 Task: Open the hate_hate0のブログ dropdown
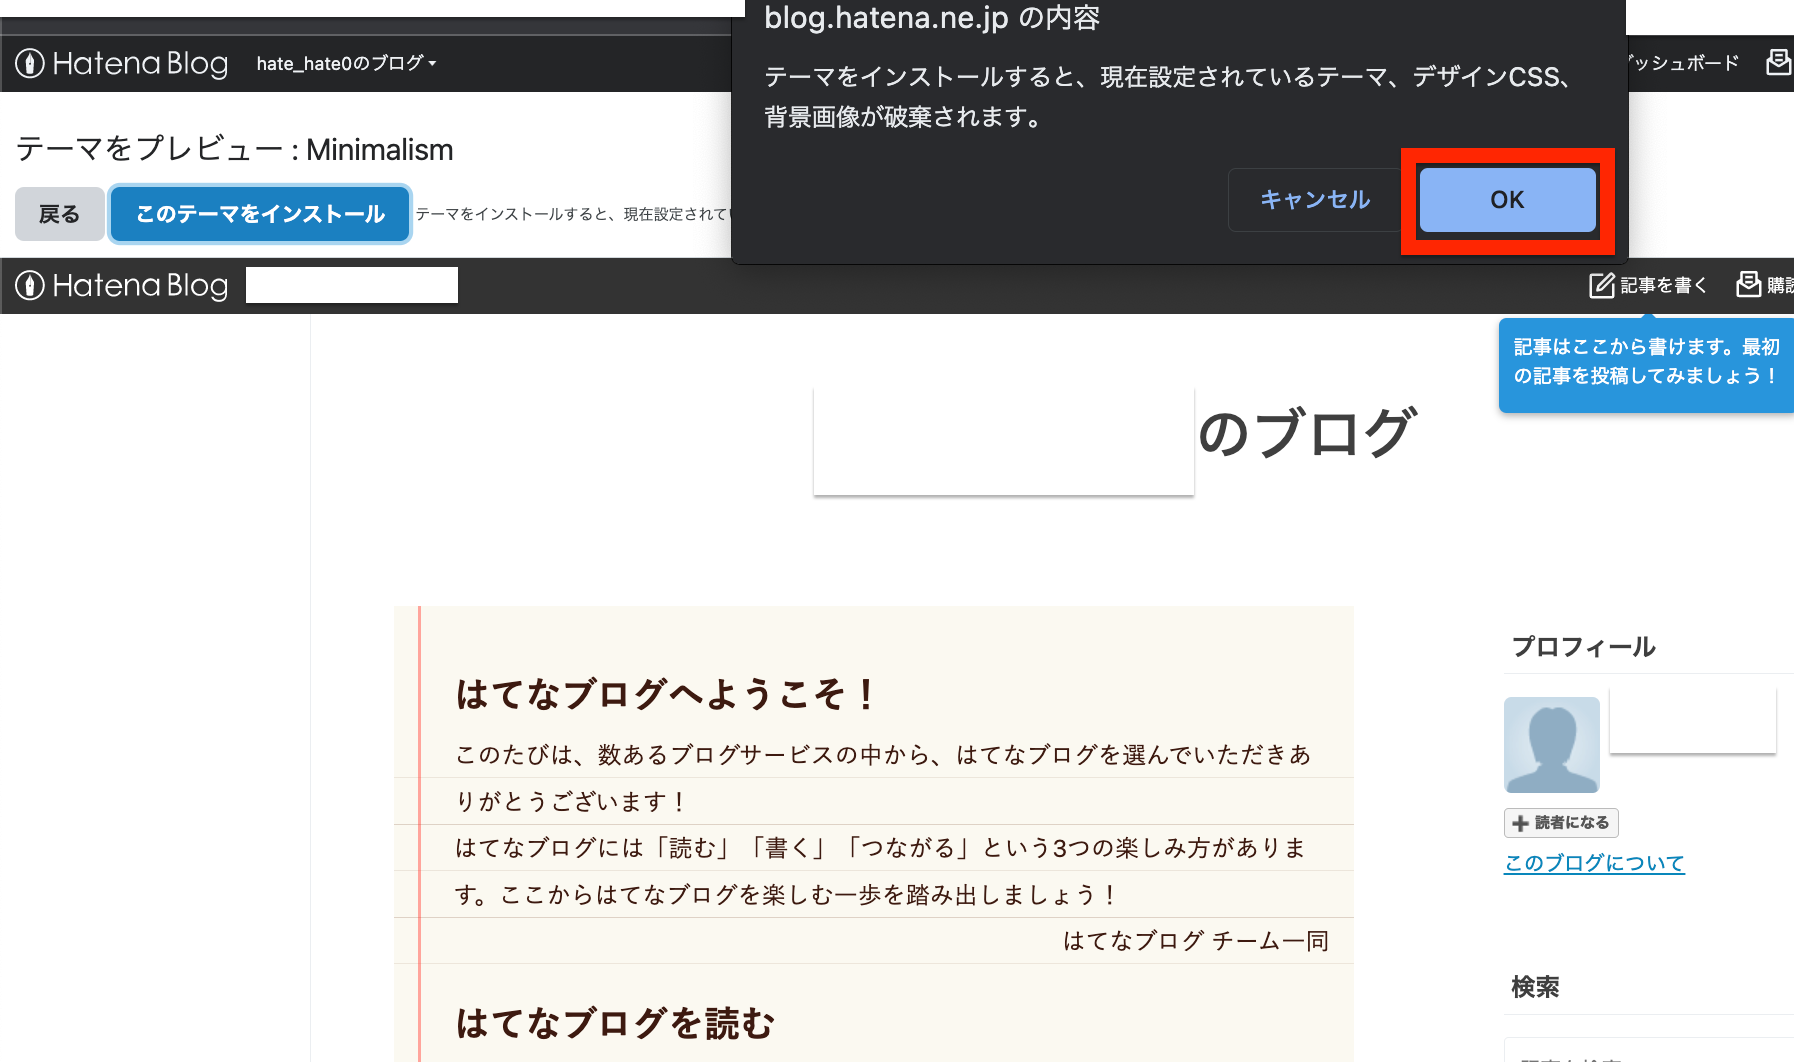point(346,63)
